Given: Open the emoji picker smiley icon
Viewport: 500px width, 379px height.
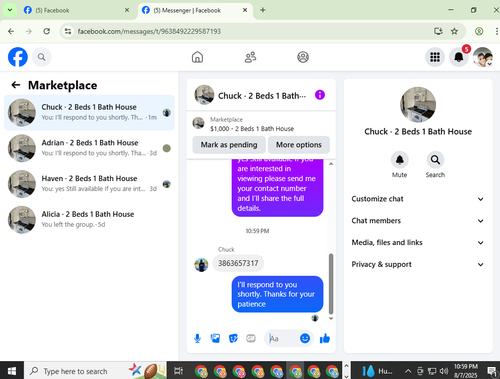Looking at the screenshot, I should 305,338.
